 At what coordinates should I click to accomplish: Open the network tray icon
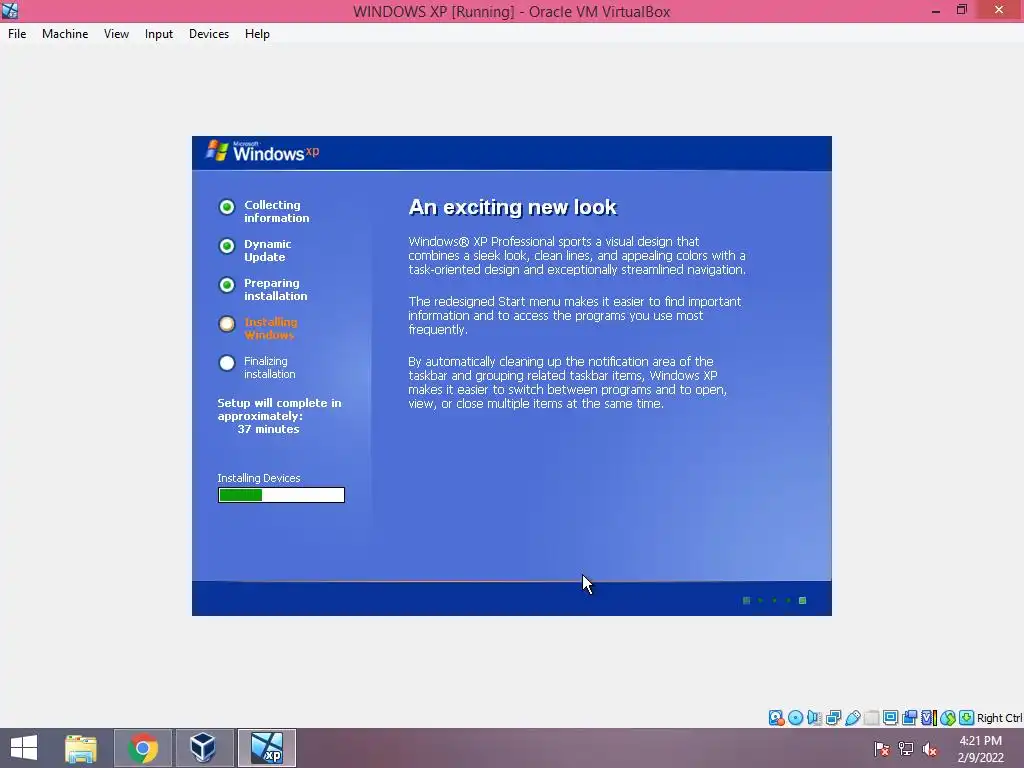coord(906,748)
